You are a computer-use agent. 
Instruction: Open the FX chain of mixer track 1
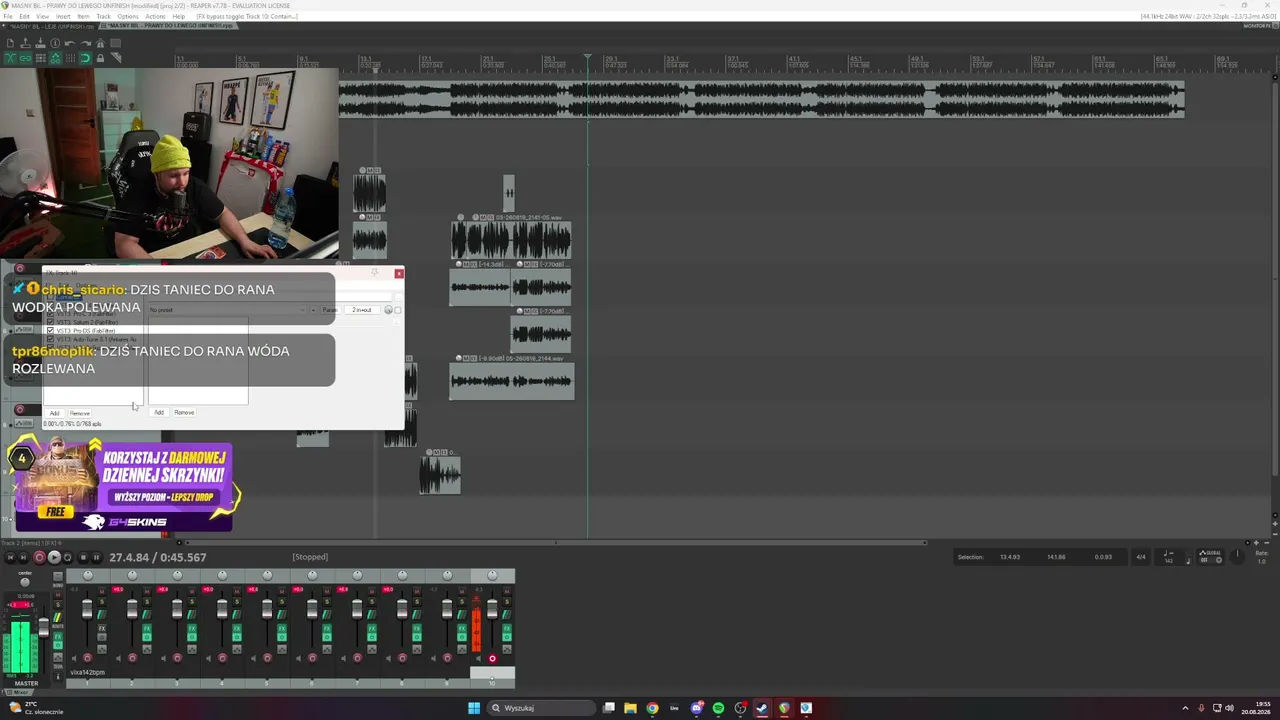[x=102, y=630]
